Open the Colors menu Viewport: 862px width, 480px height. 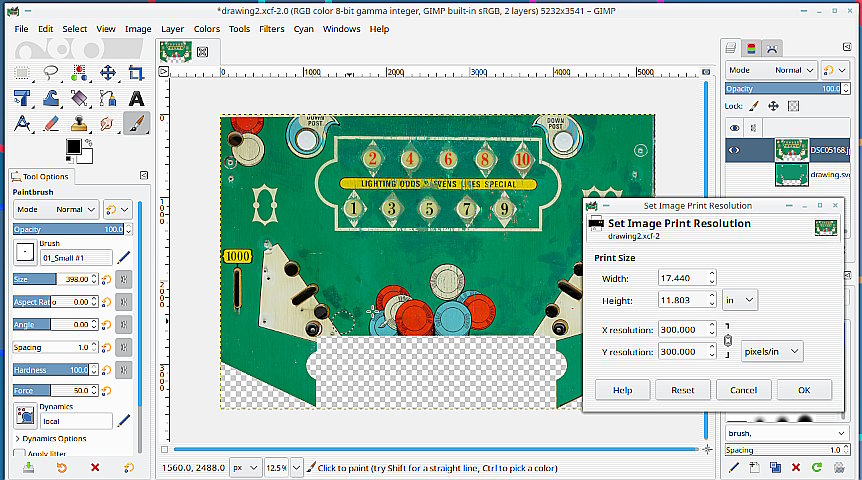pos(207,29)
